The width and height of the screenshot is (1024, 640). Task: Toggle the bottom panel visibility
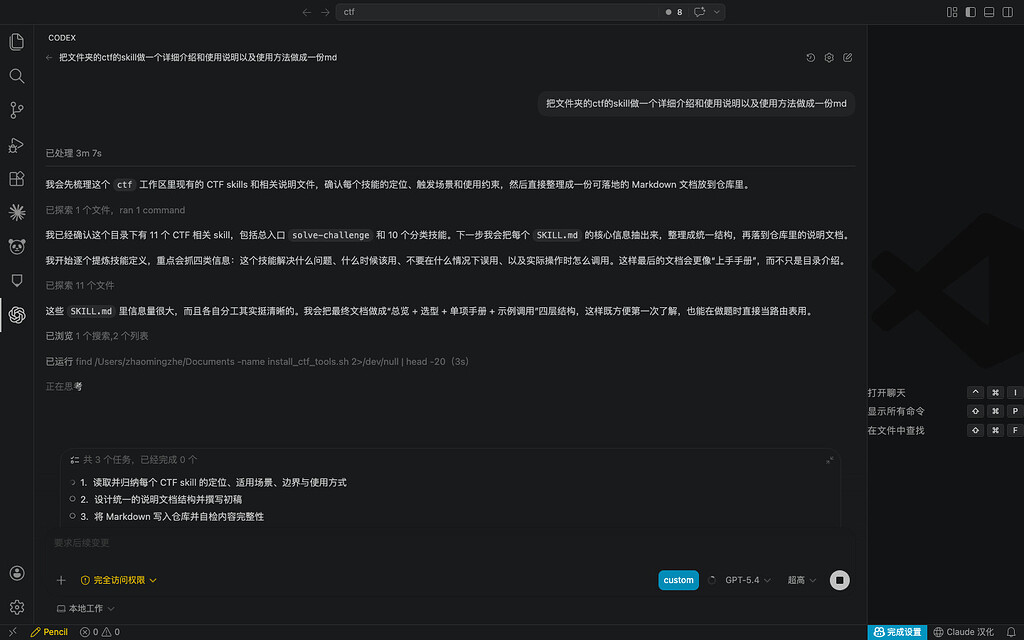click(x=989, y=12)
